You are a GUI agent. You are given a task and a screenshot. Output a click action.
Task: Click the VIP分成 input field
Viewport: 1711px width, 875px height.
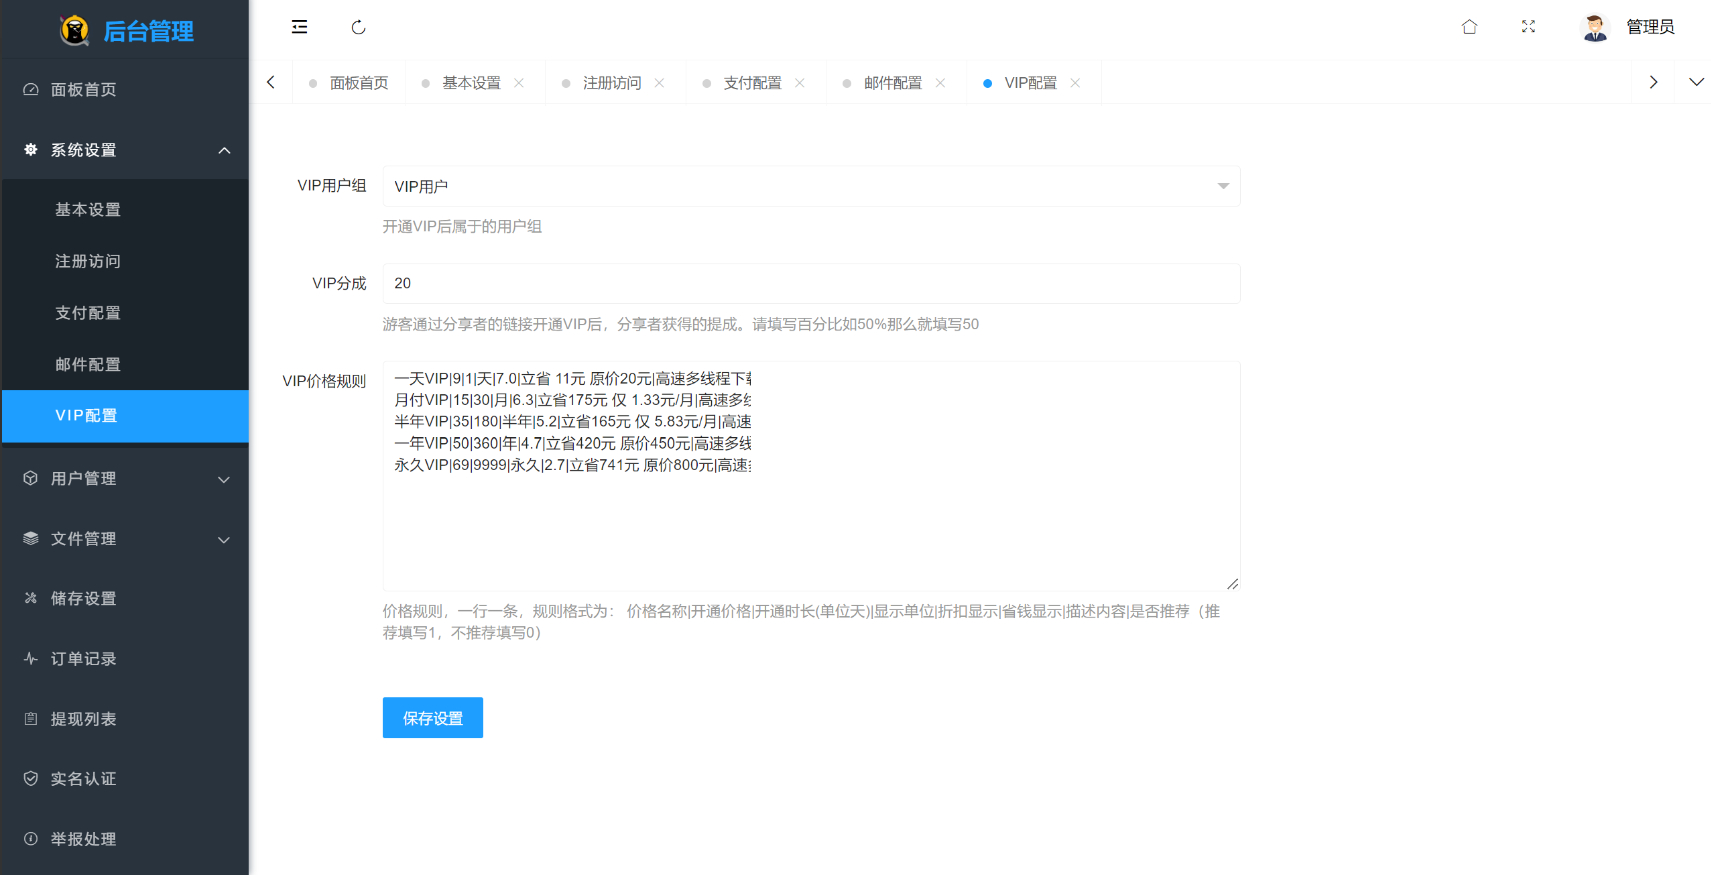pos(811,283)
